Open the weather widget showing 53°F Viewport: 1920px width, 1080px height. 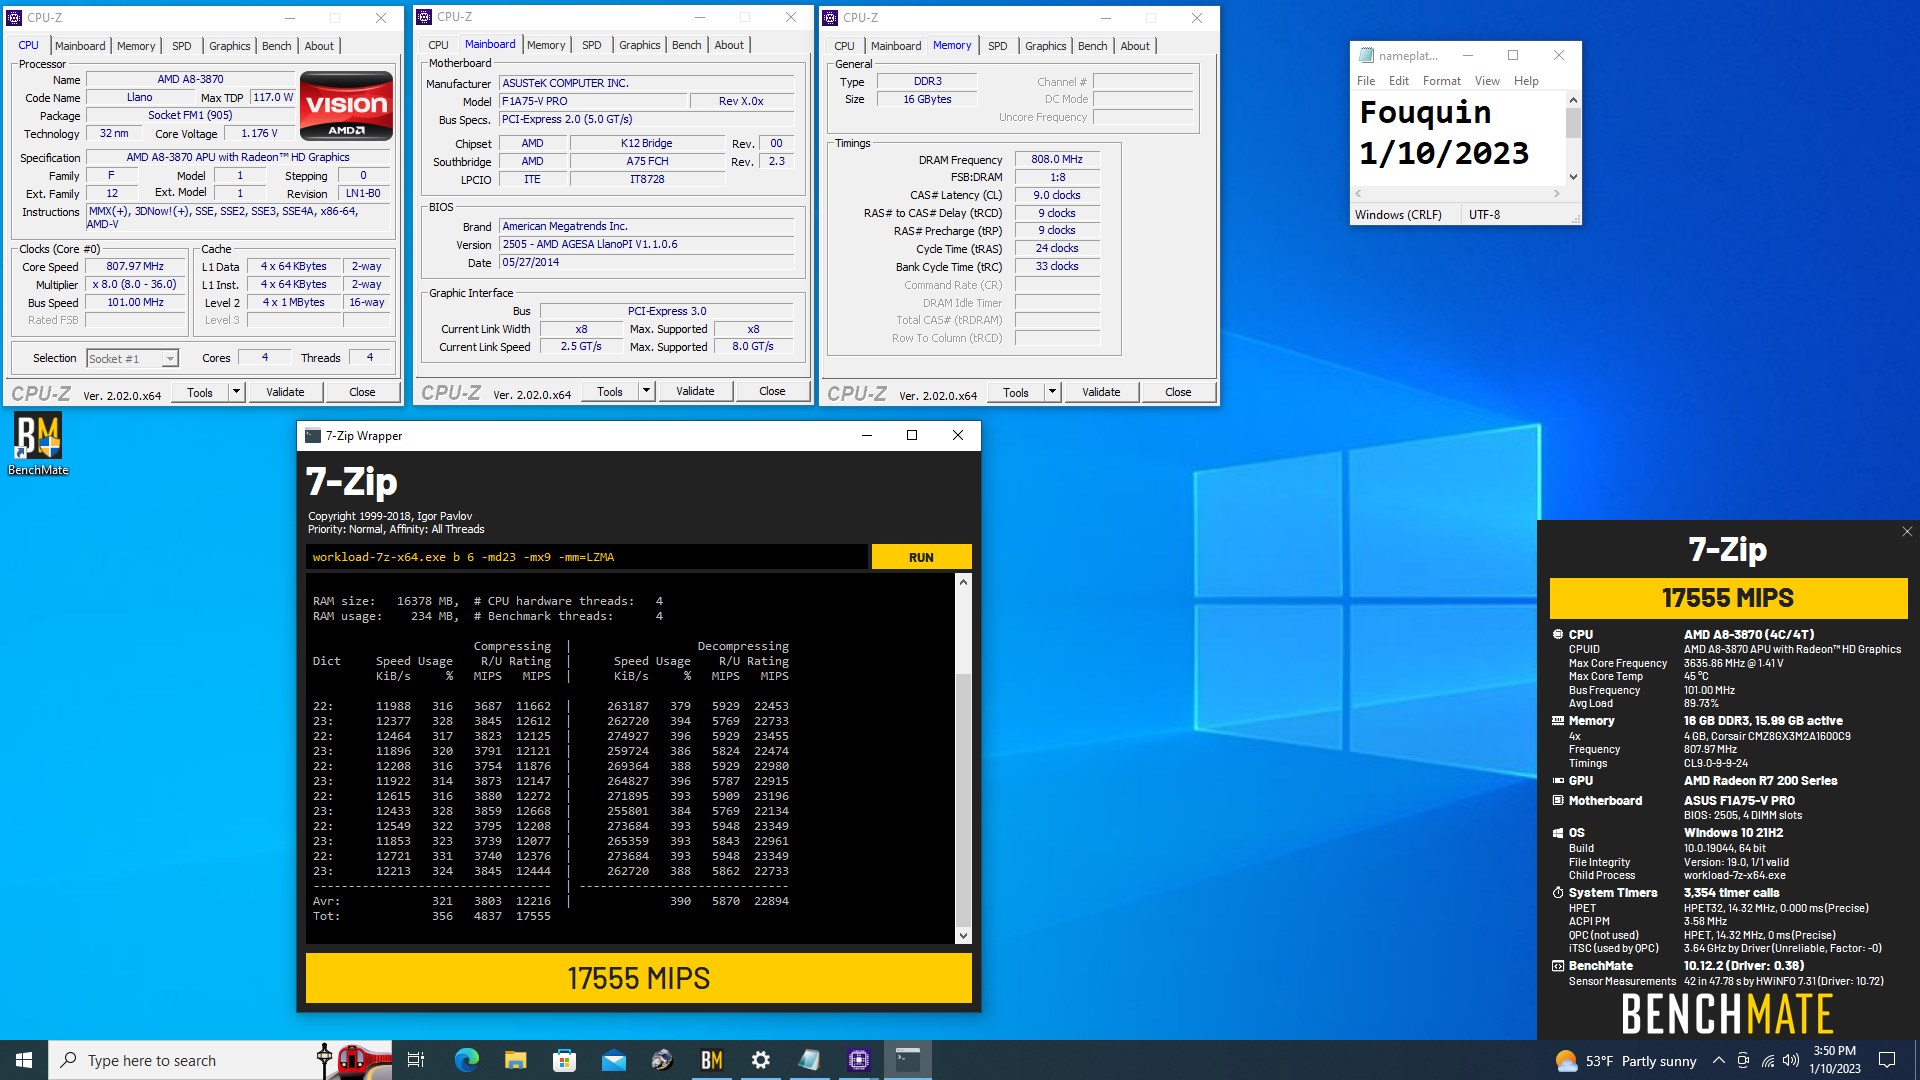pos(1626,1061)
